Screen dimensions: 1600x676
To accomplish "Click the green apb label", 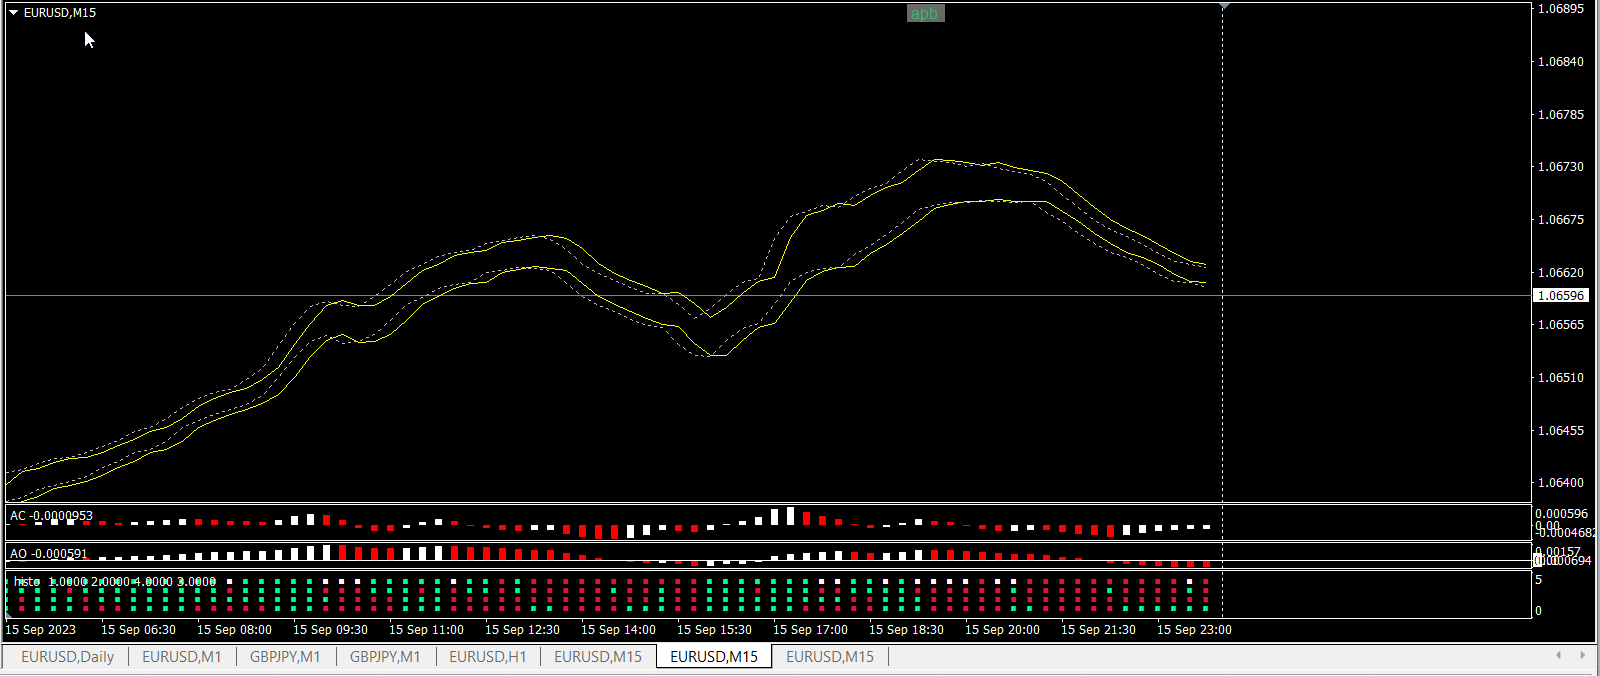I will point(925,13).
